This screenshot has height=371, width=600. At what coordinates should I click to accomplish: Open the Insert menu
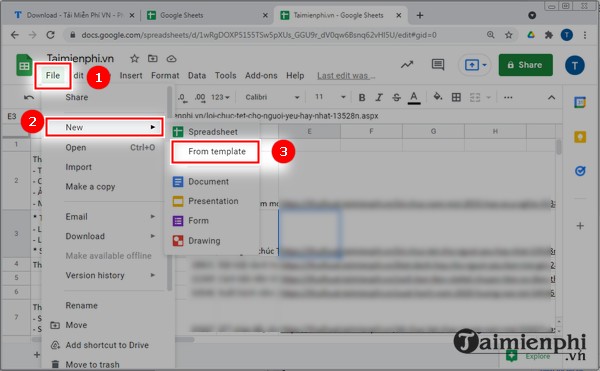[x=131, y=75]
